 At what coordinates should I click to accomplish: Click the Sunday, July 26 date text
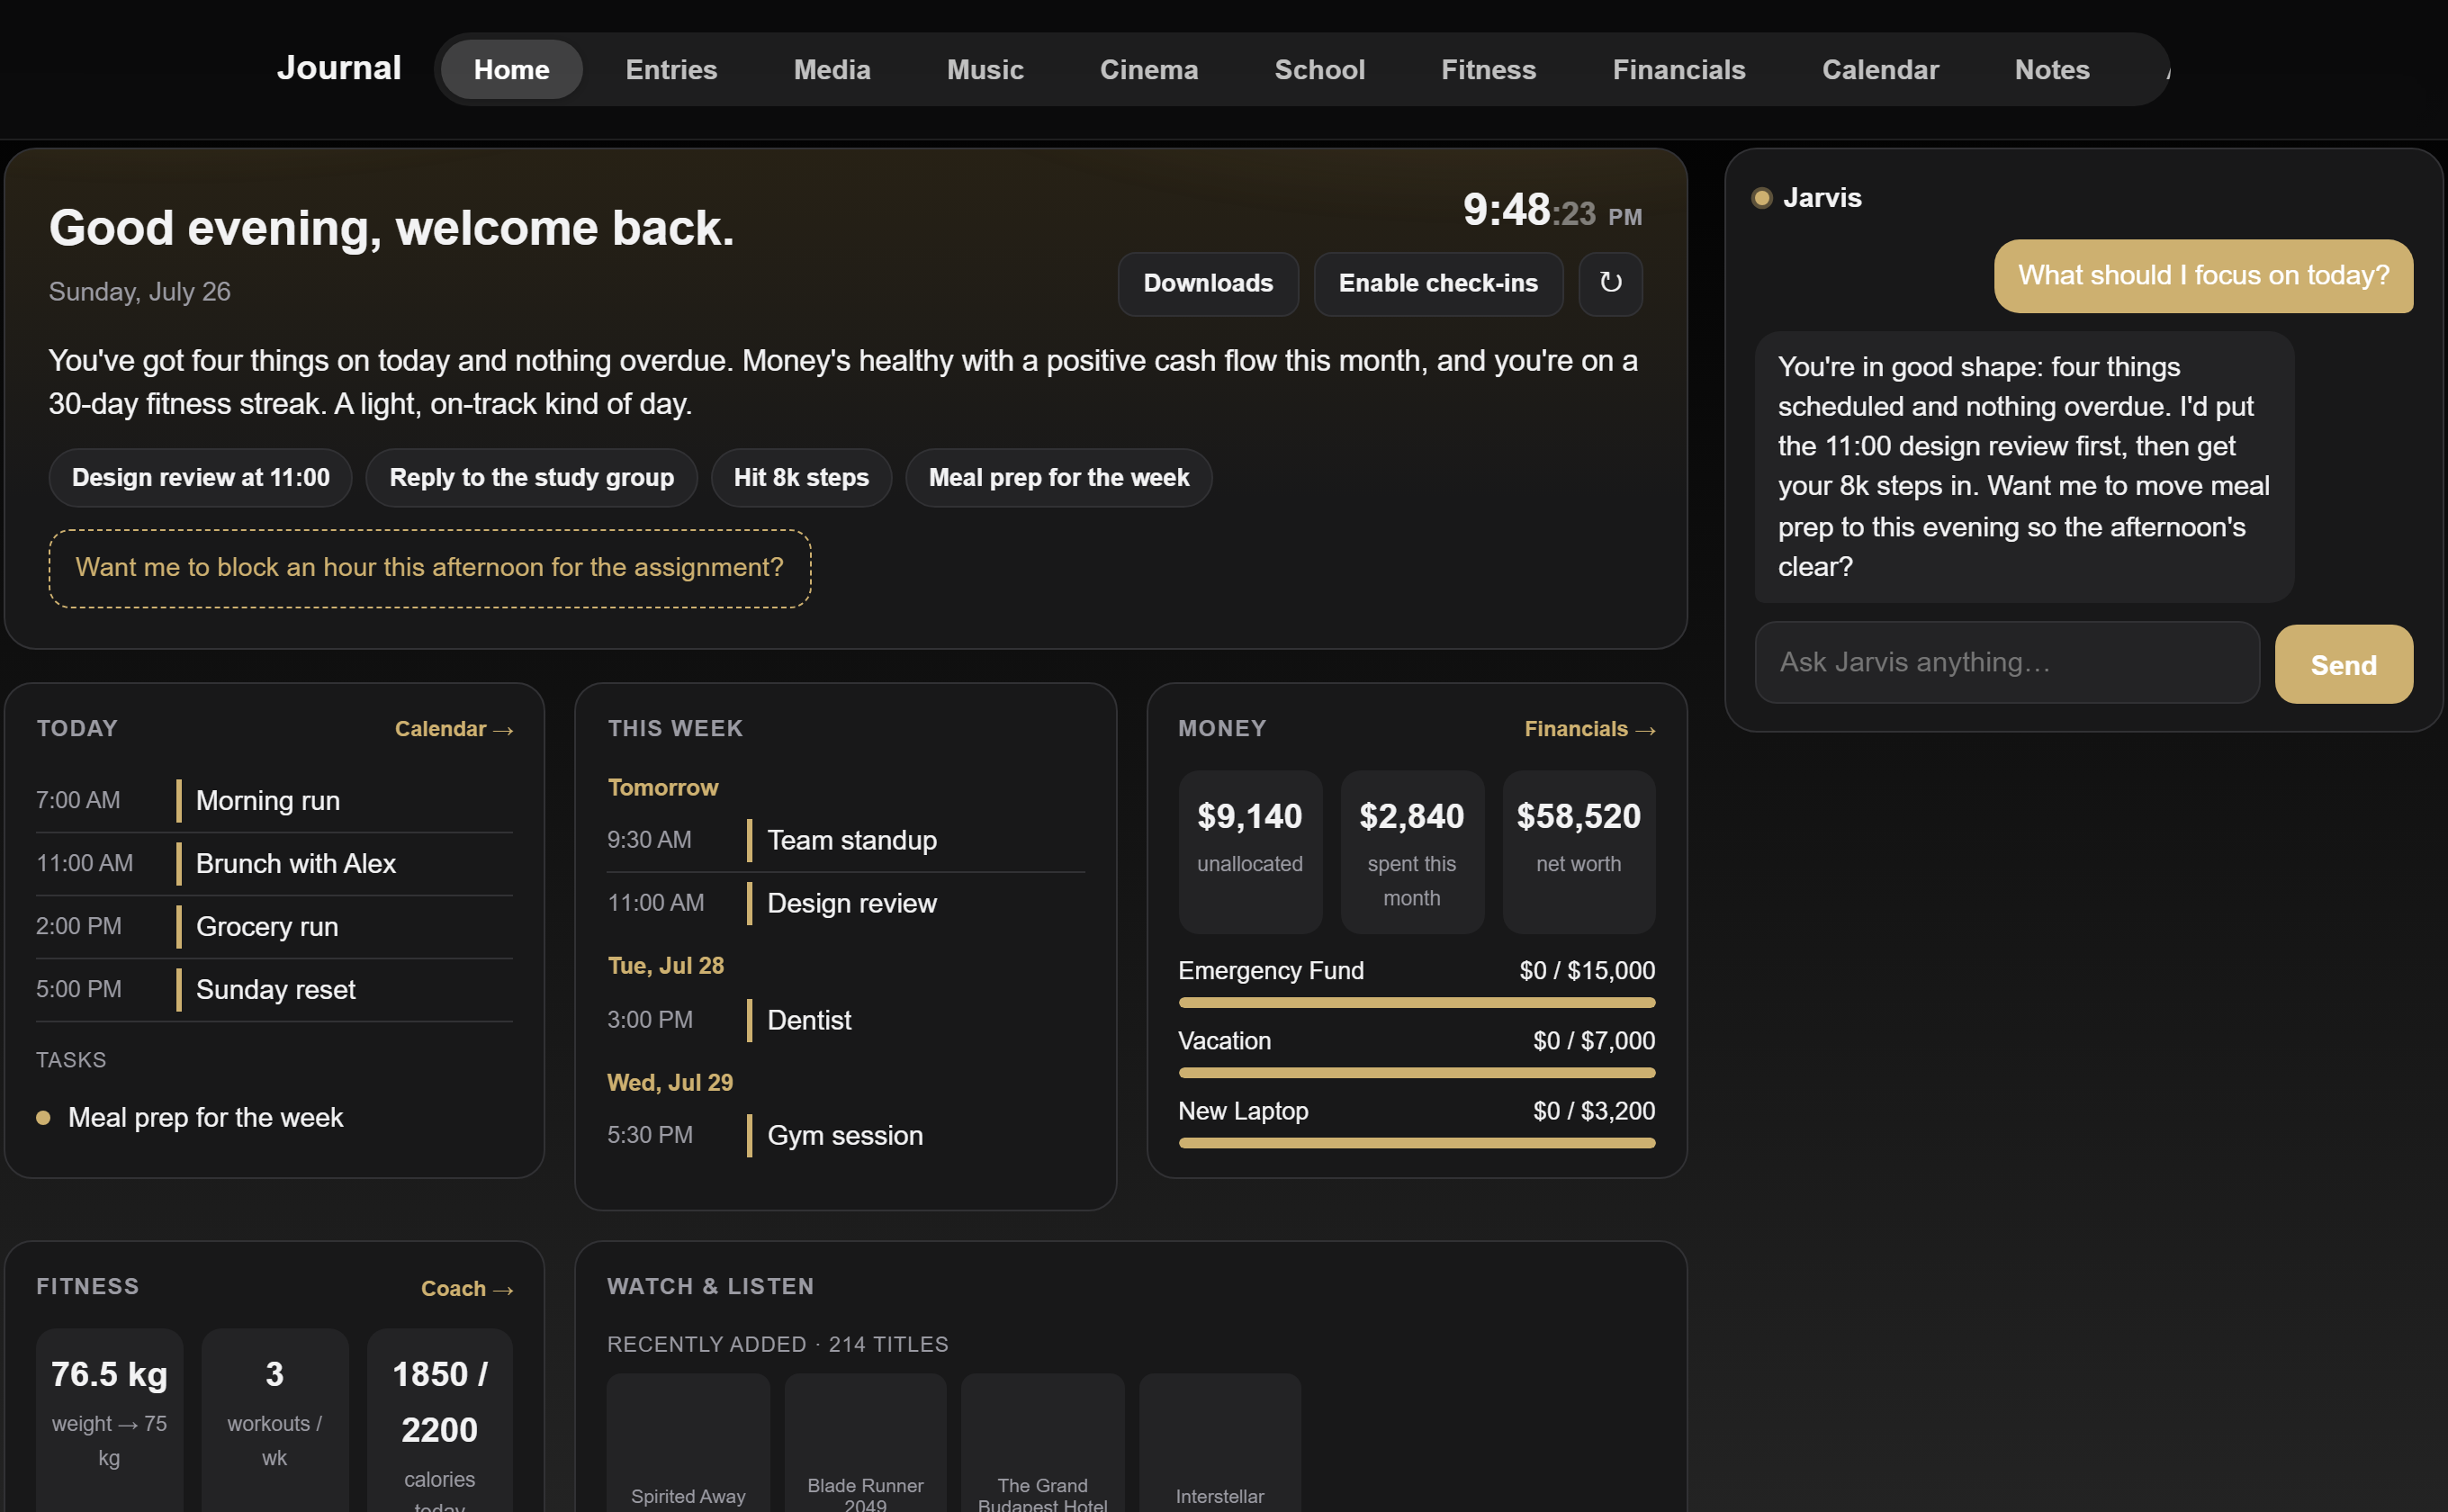[x=140, y=292]
